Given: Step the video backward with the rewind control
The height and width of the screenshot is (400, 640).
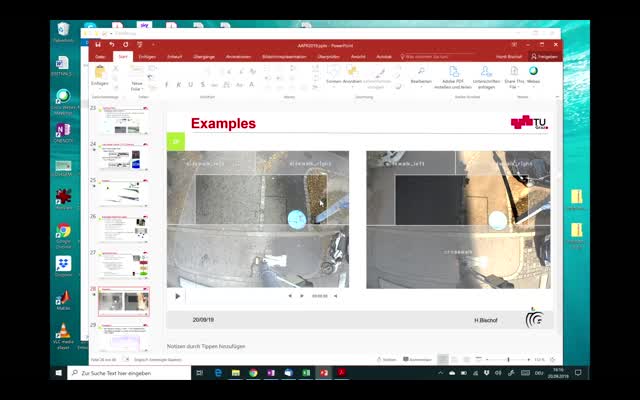Looking at the screenshot, I should pos(290,296).
